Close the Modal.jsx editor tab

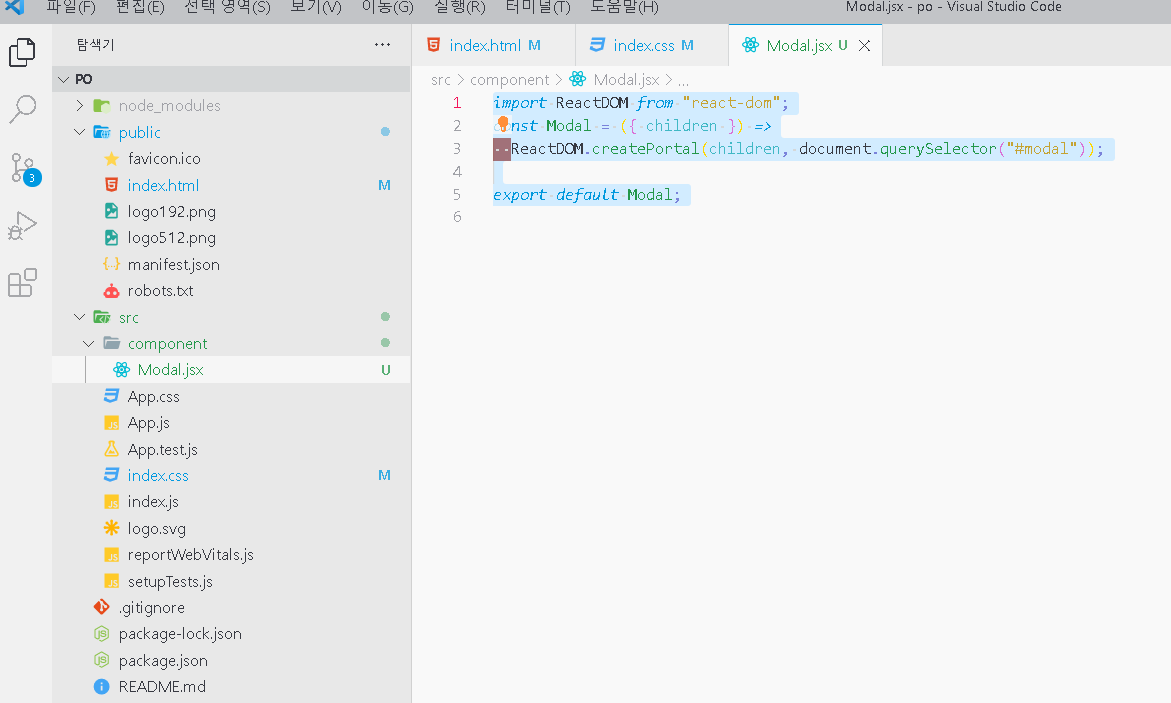click(x=864, y=46)
